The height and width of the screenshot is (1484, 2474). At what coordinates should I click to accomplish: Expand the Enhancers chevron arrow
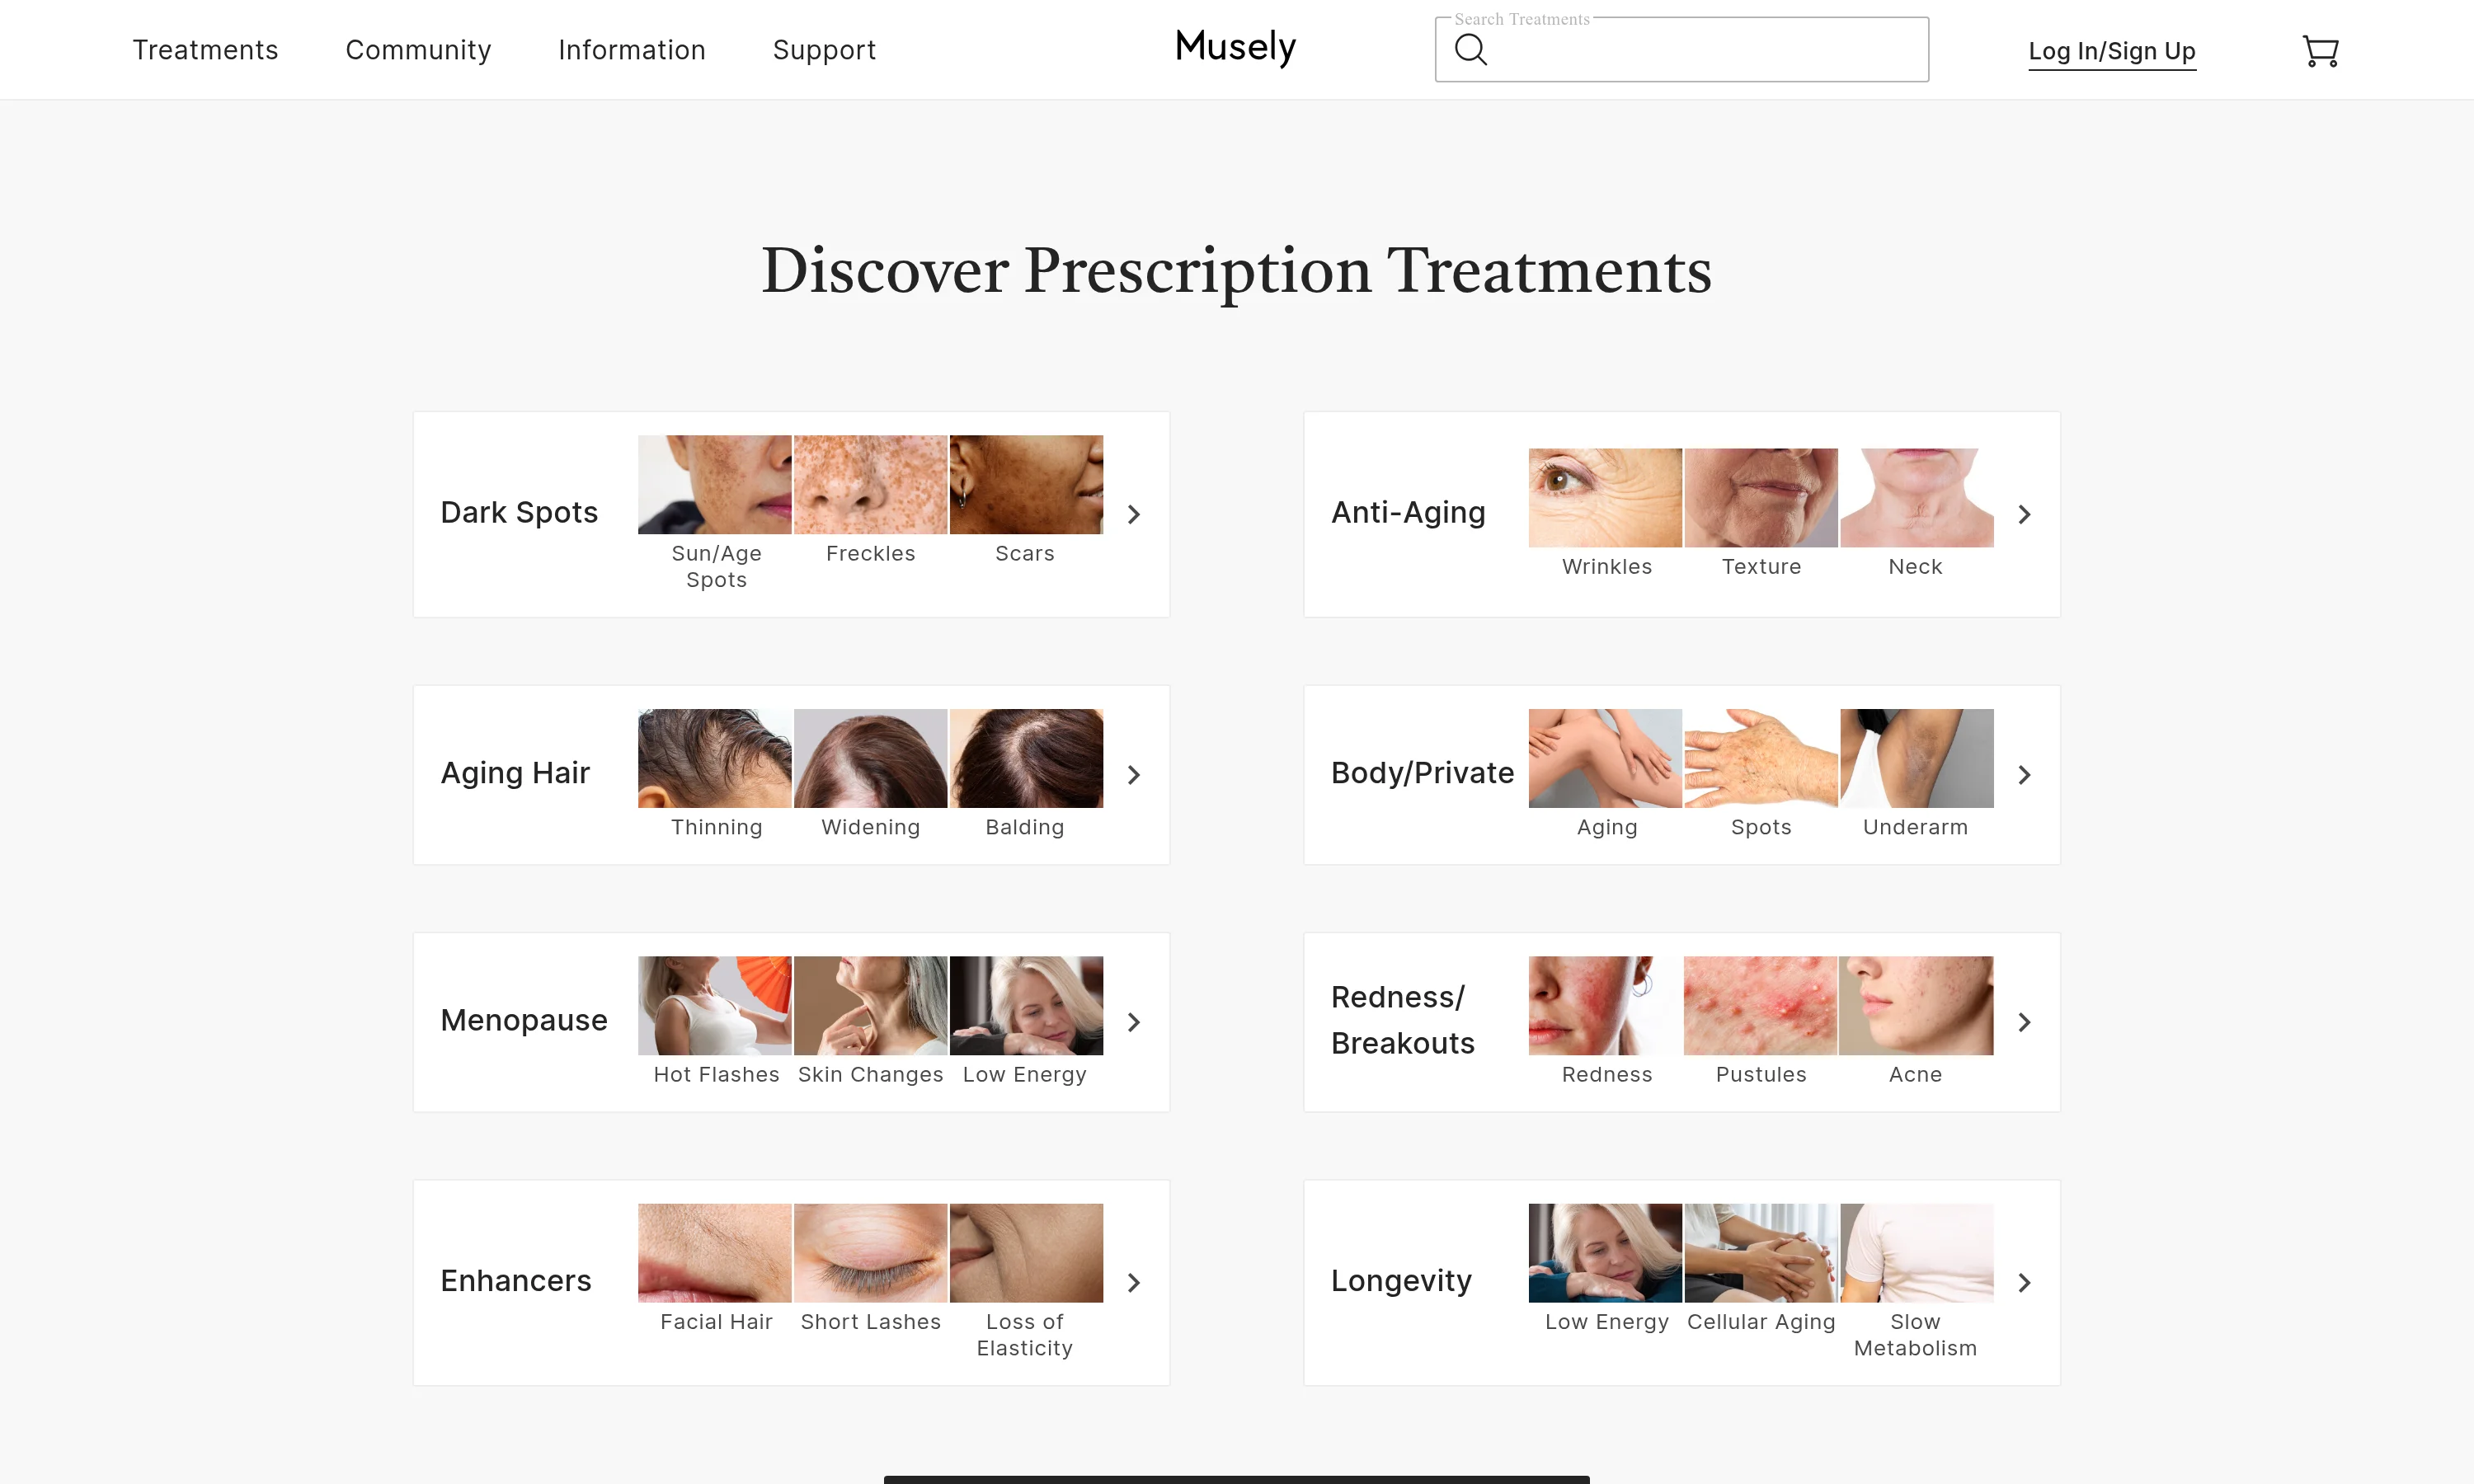click(x=1133, y=1283)
